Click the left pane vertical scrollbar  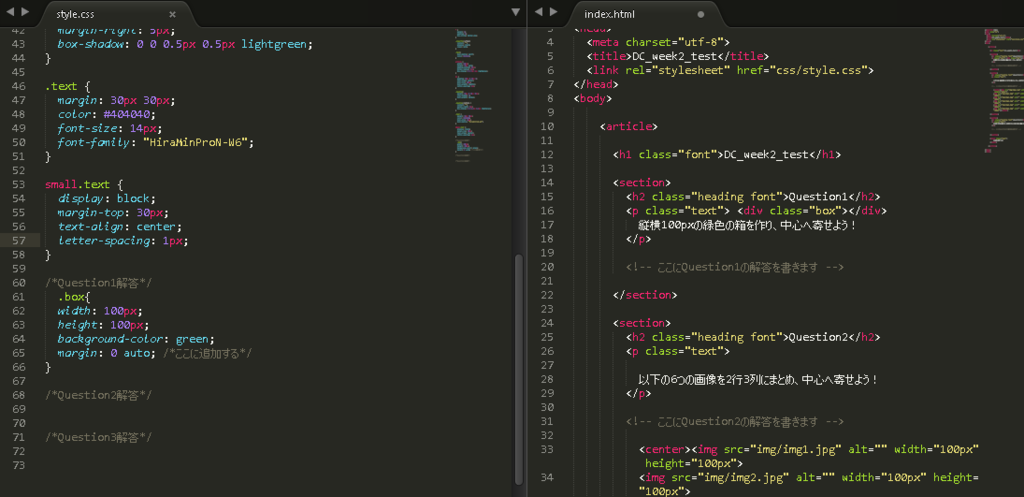coord(519,369)
